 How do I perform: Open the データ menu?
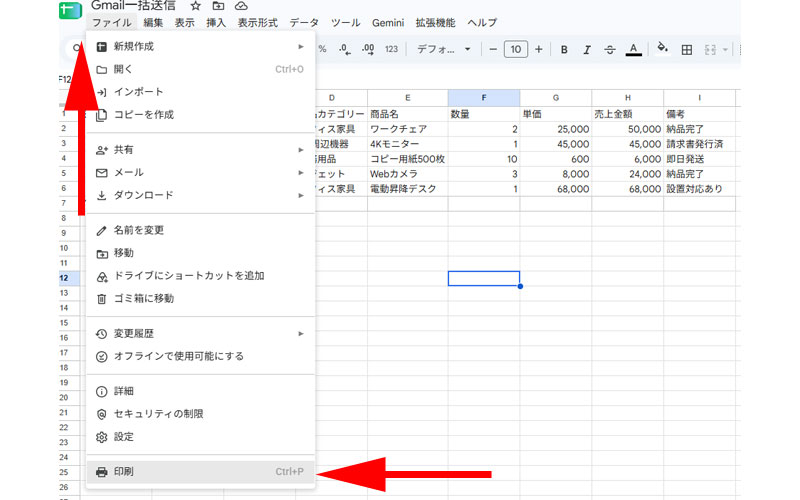pyautogui.click(x=304, y=22)
